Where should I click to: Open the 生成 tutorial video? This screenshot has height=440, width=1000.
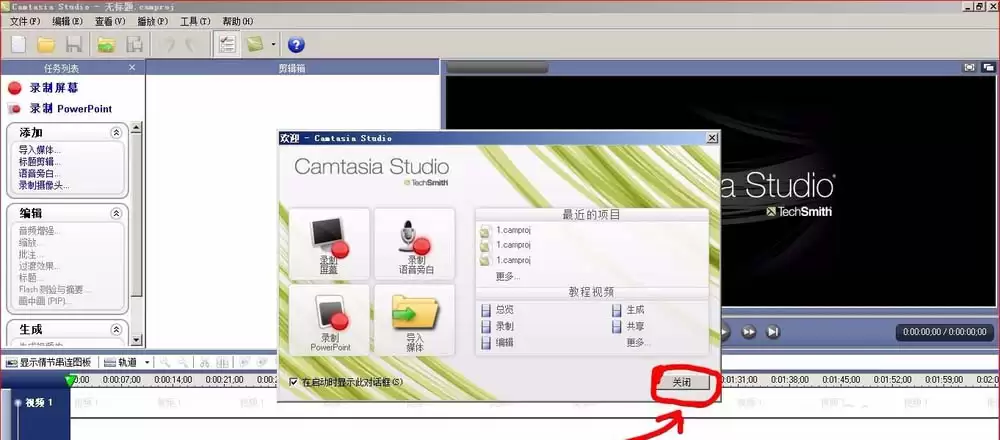click(x=628, y=310)
